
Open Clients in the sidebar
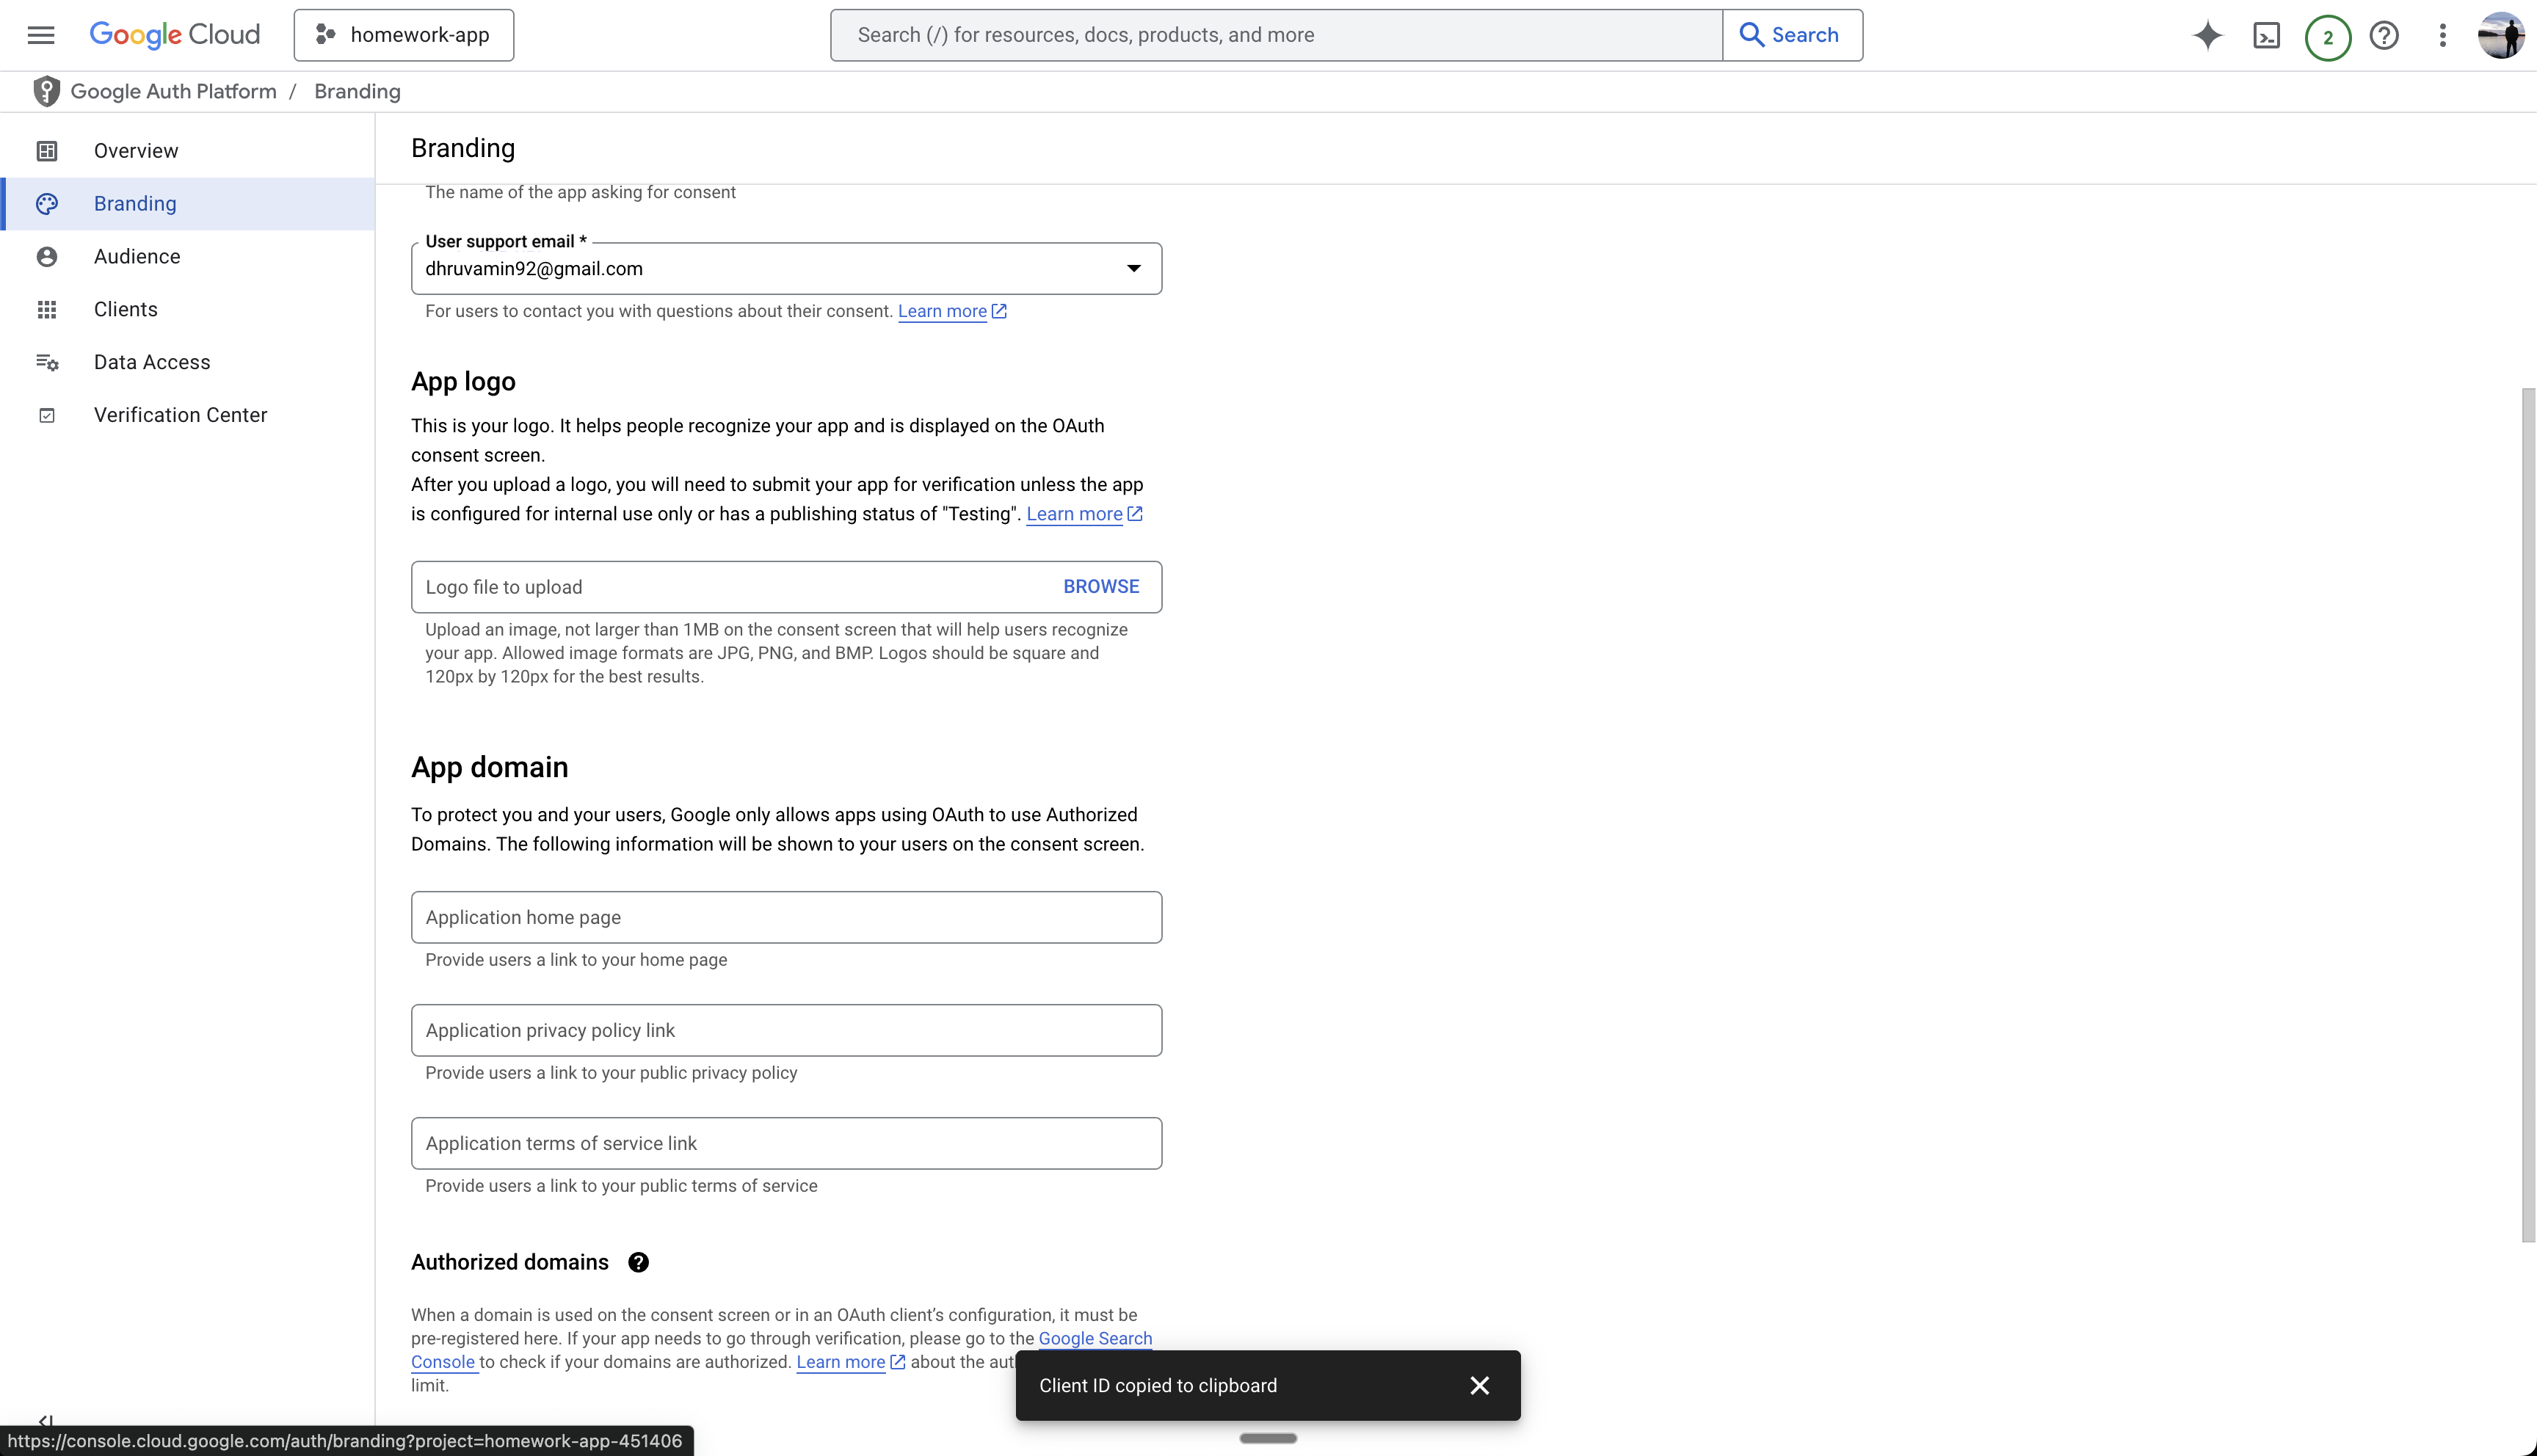188,310
